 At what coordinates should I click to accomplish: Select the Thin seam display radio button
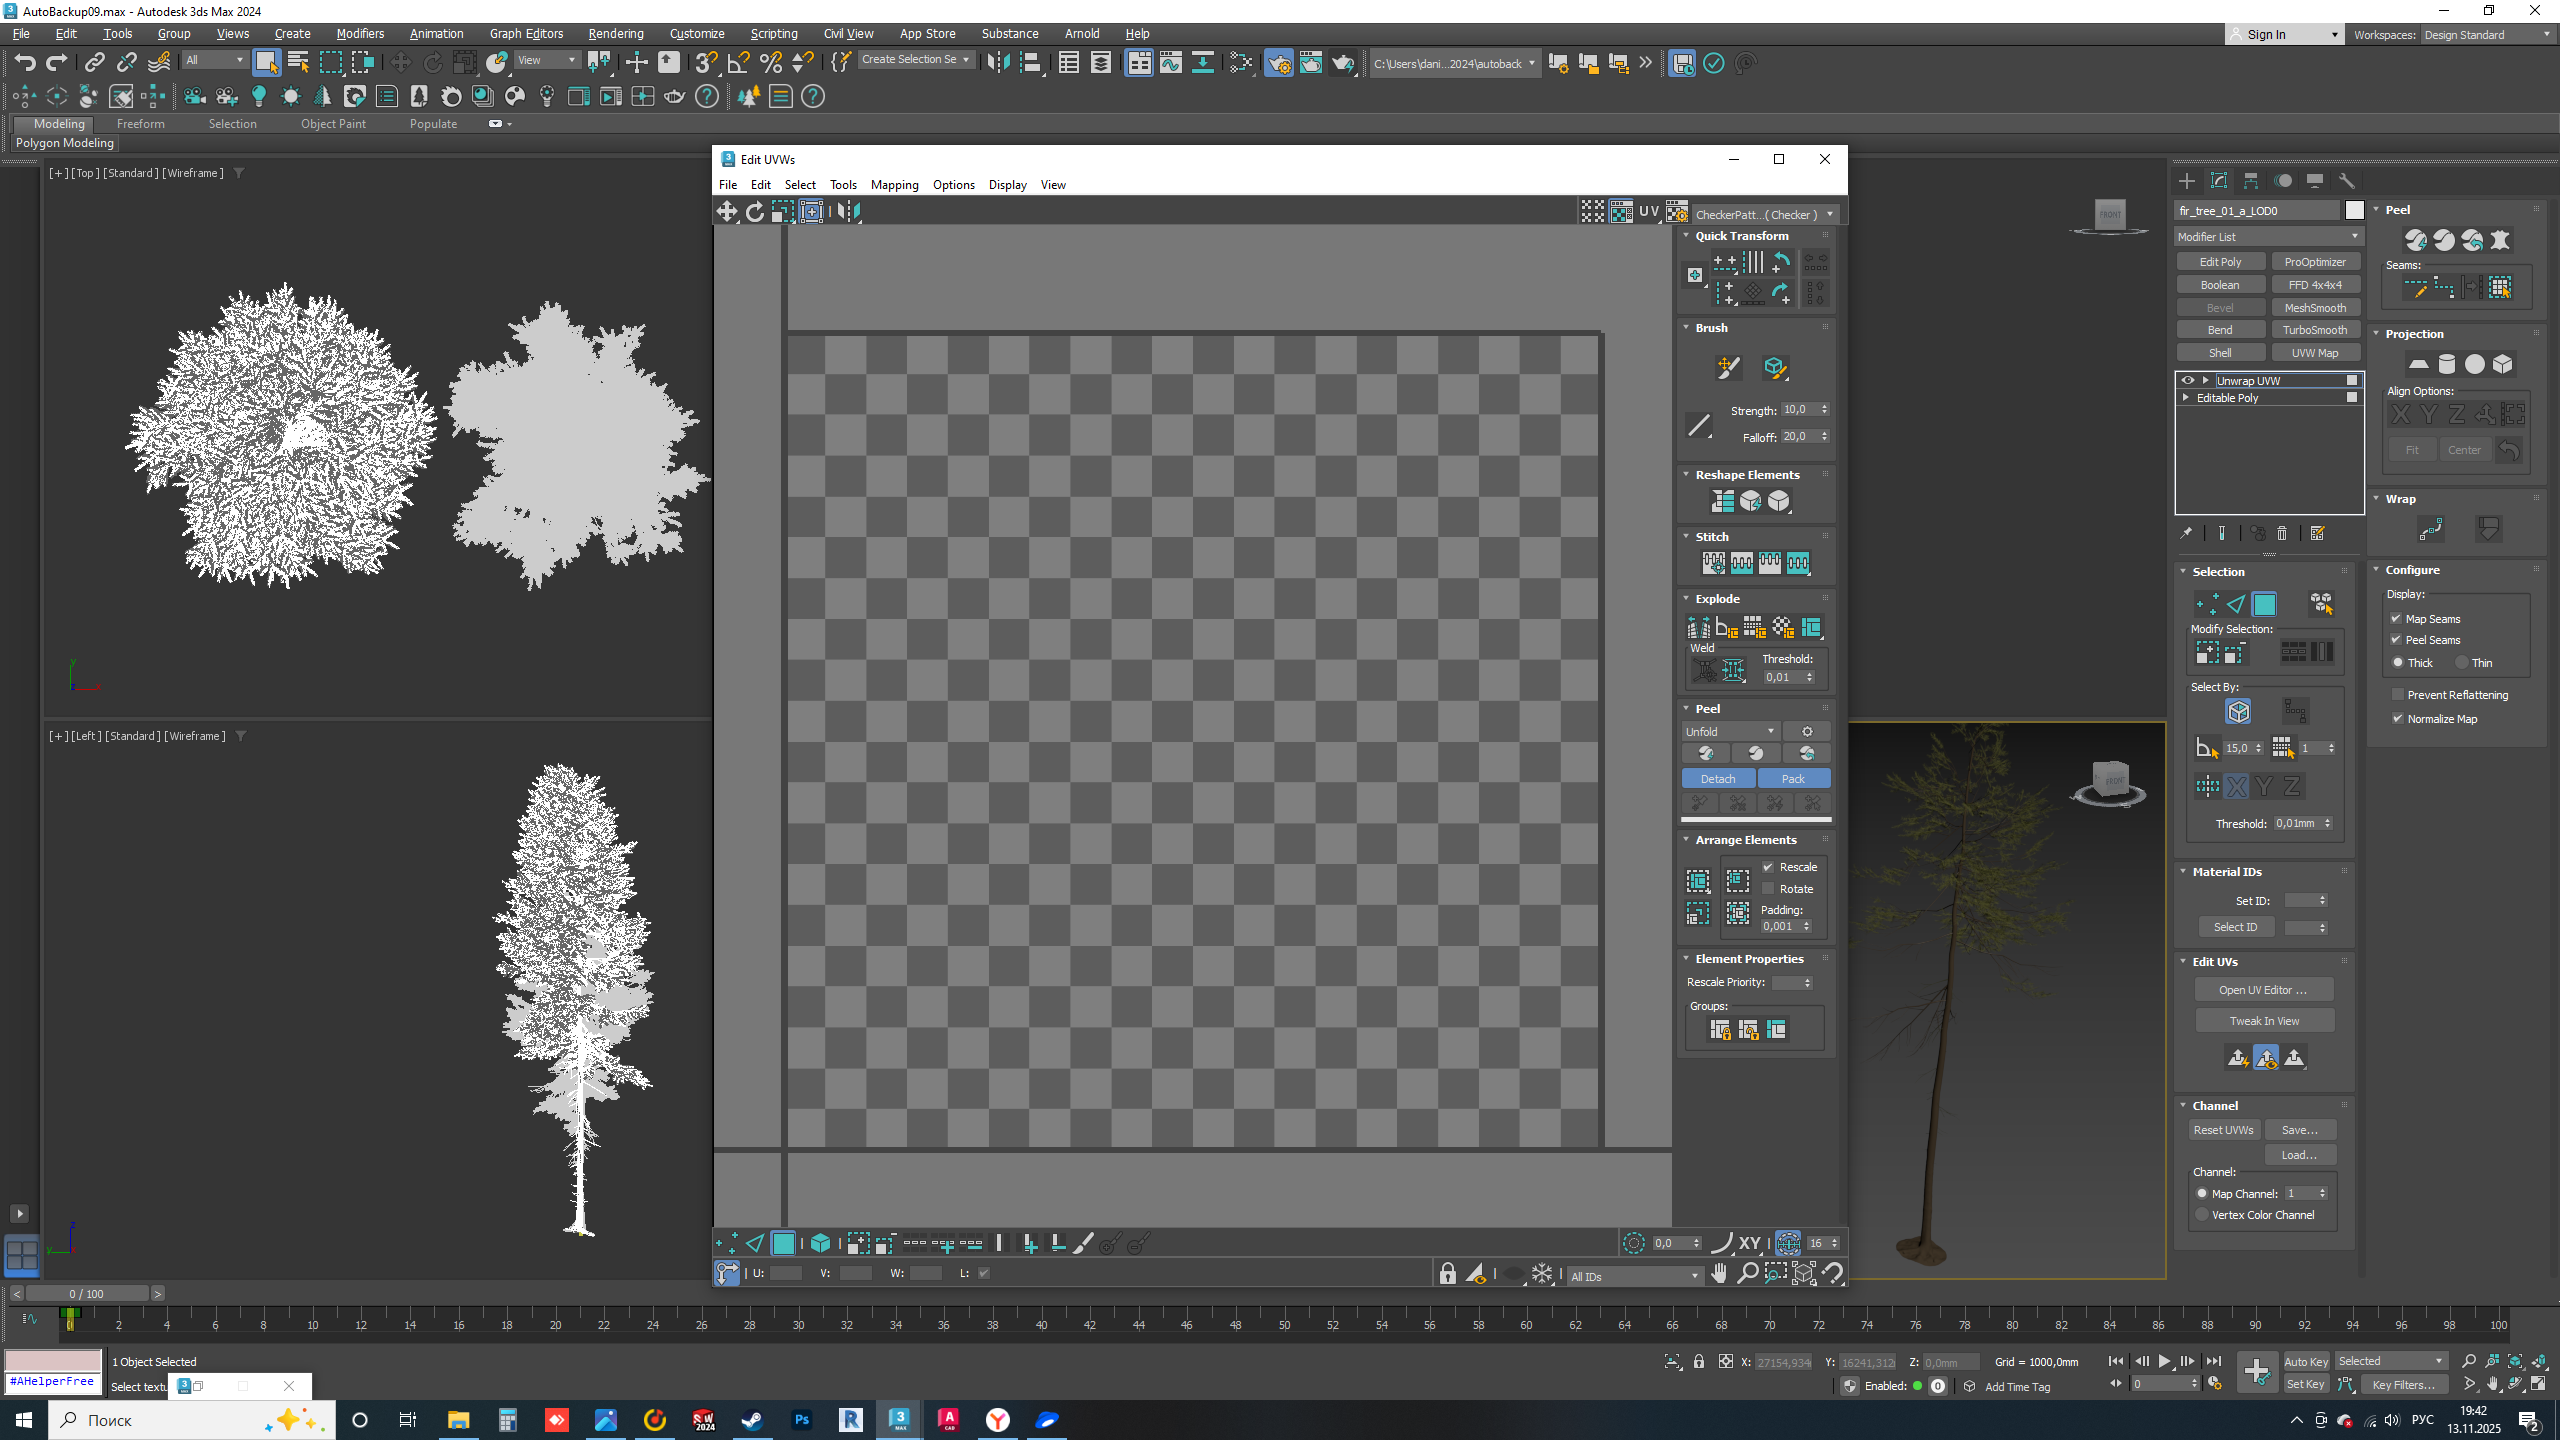[2462, 663]
